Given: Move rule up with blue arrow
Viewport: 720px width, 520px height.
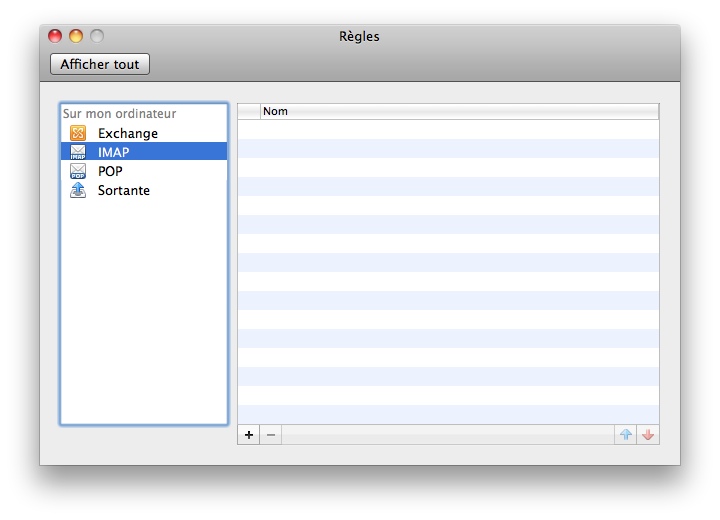Looking at the screenshot, I should 625,435.
